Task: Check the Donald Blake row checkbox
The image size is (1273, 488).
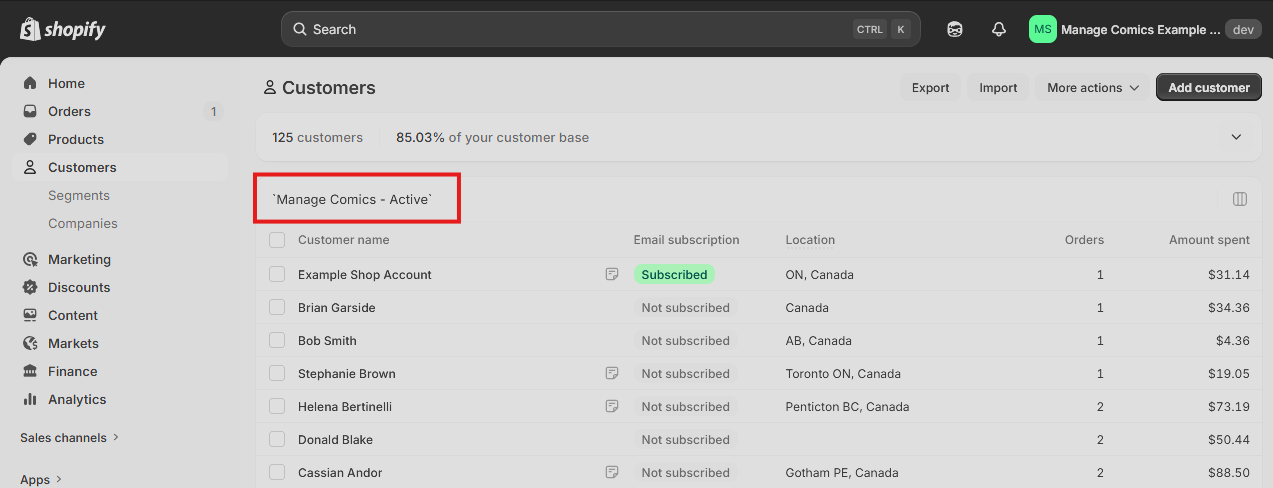Action: pos(277,439)
